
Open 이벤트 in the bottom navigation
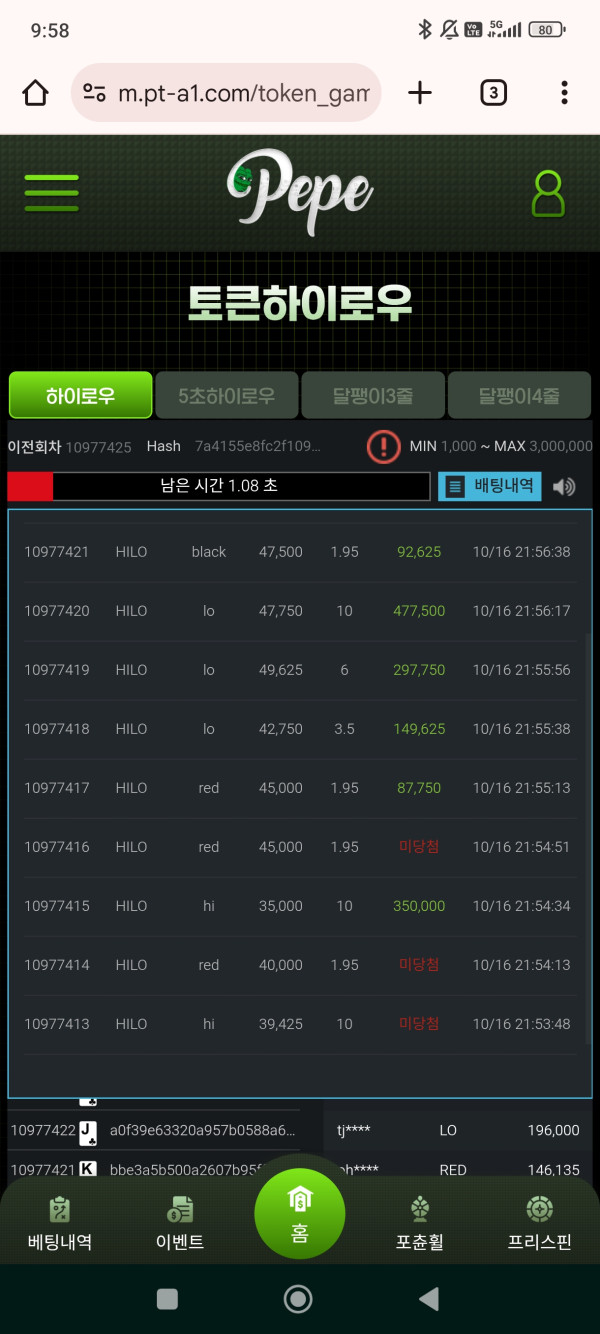point(180,1224)
